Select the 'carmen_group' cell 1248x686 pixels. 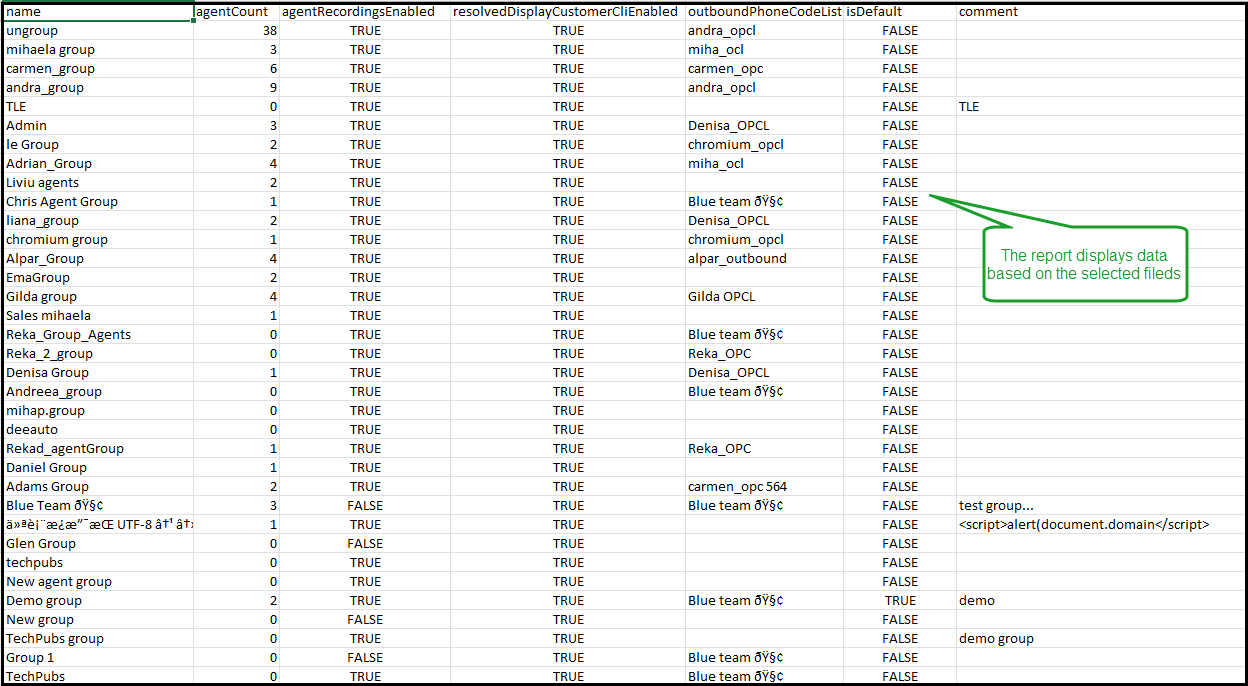click(x=98, y=69)
